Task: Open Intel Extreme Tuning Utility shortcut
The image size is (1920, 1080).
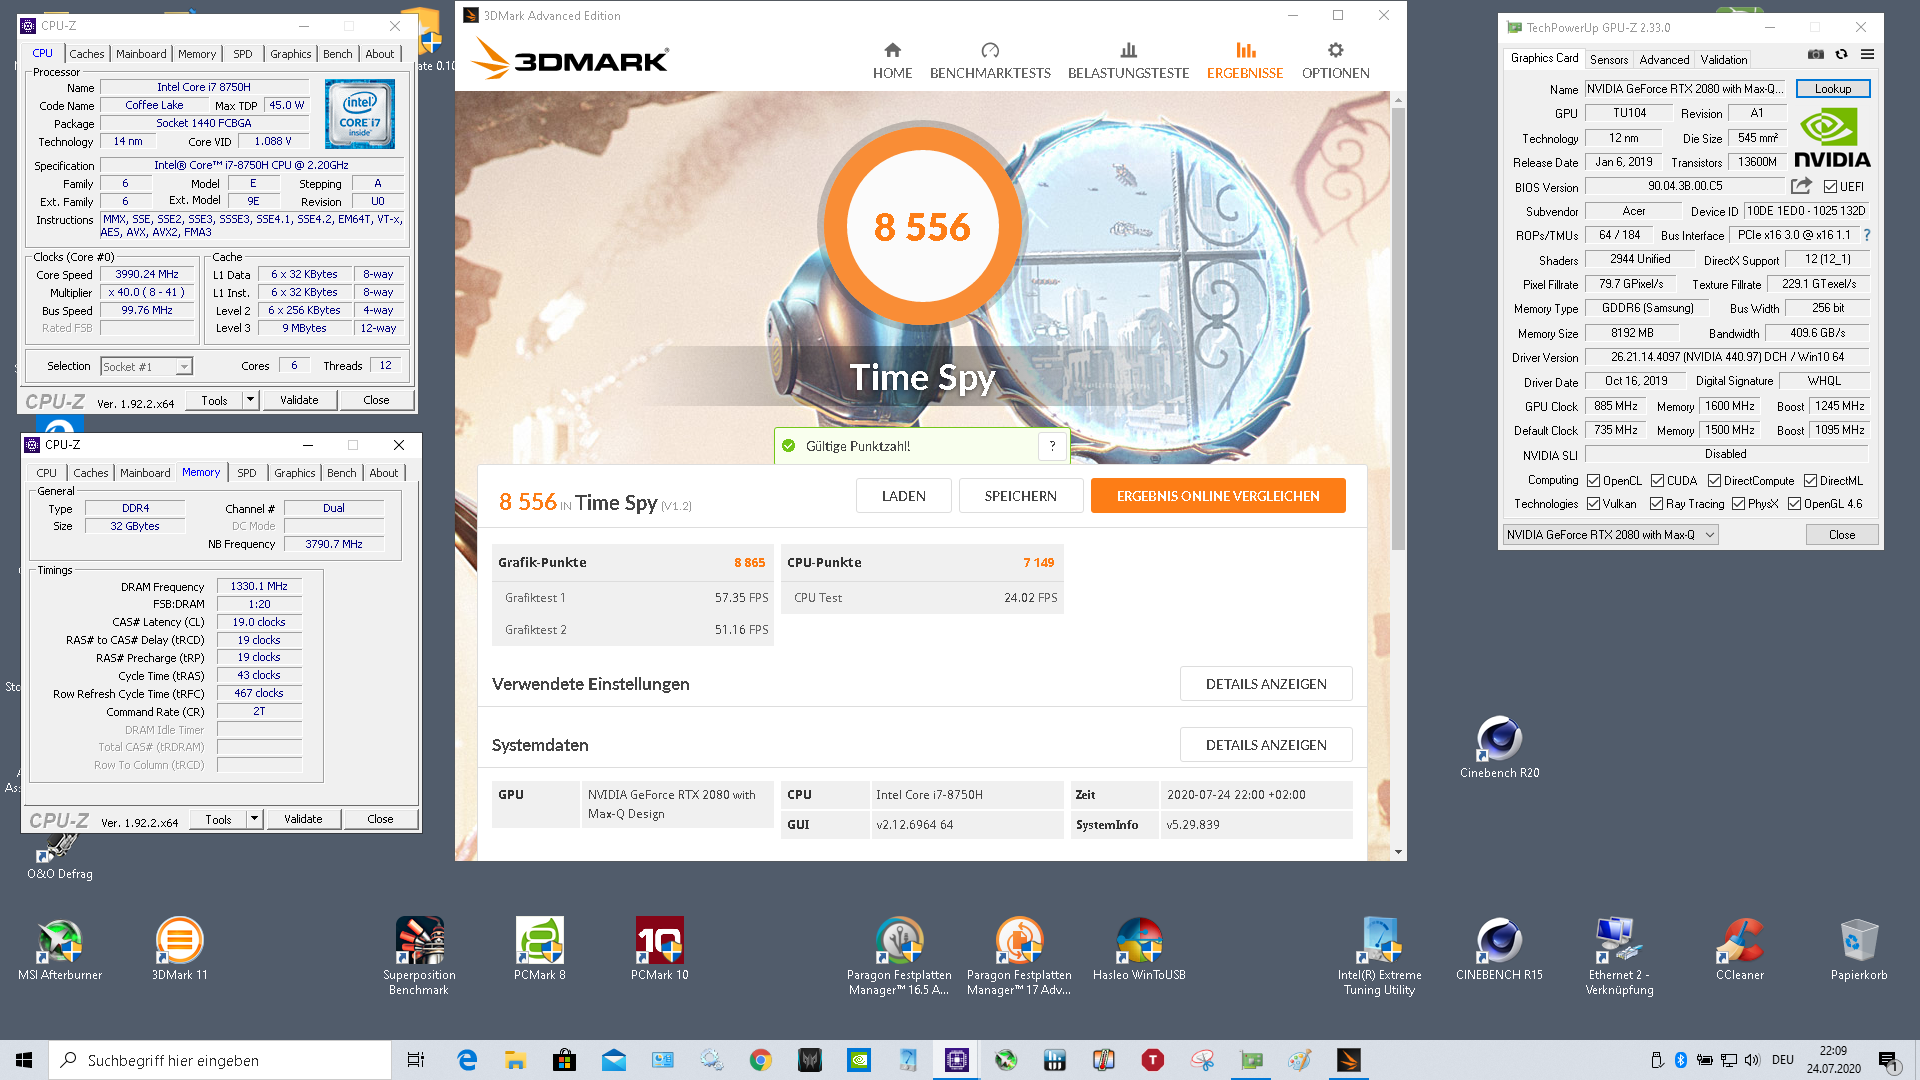Action: point(1379,956)
